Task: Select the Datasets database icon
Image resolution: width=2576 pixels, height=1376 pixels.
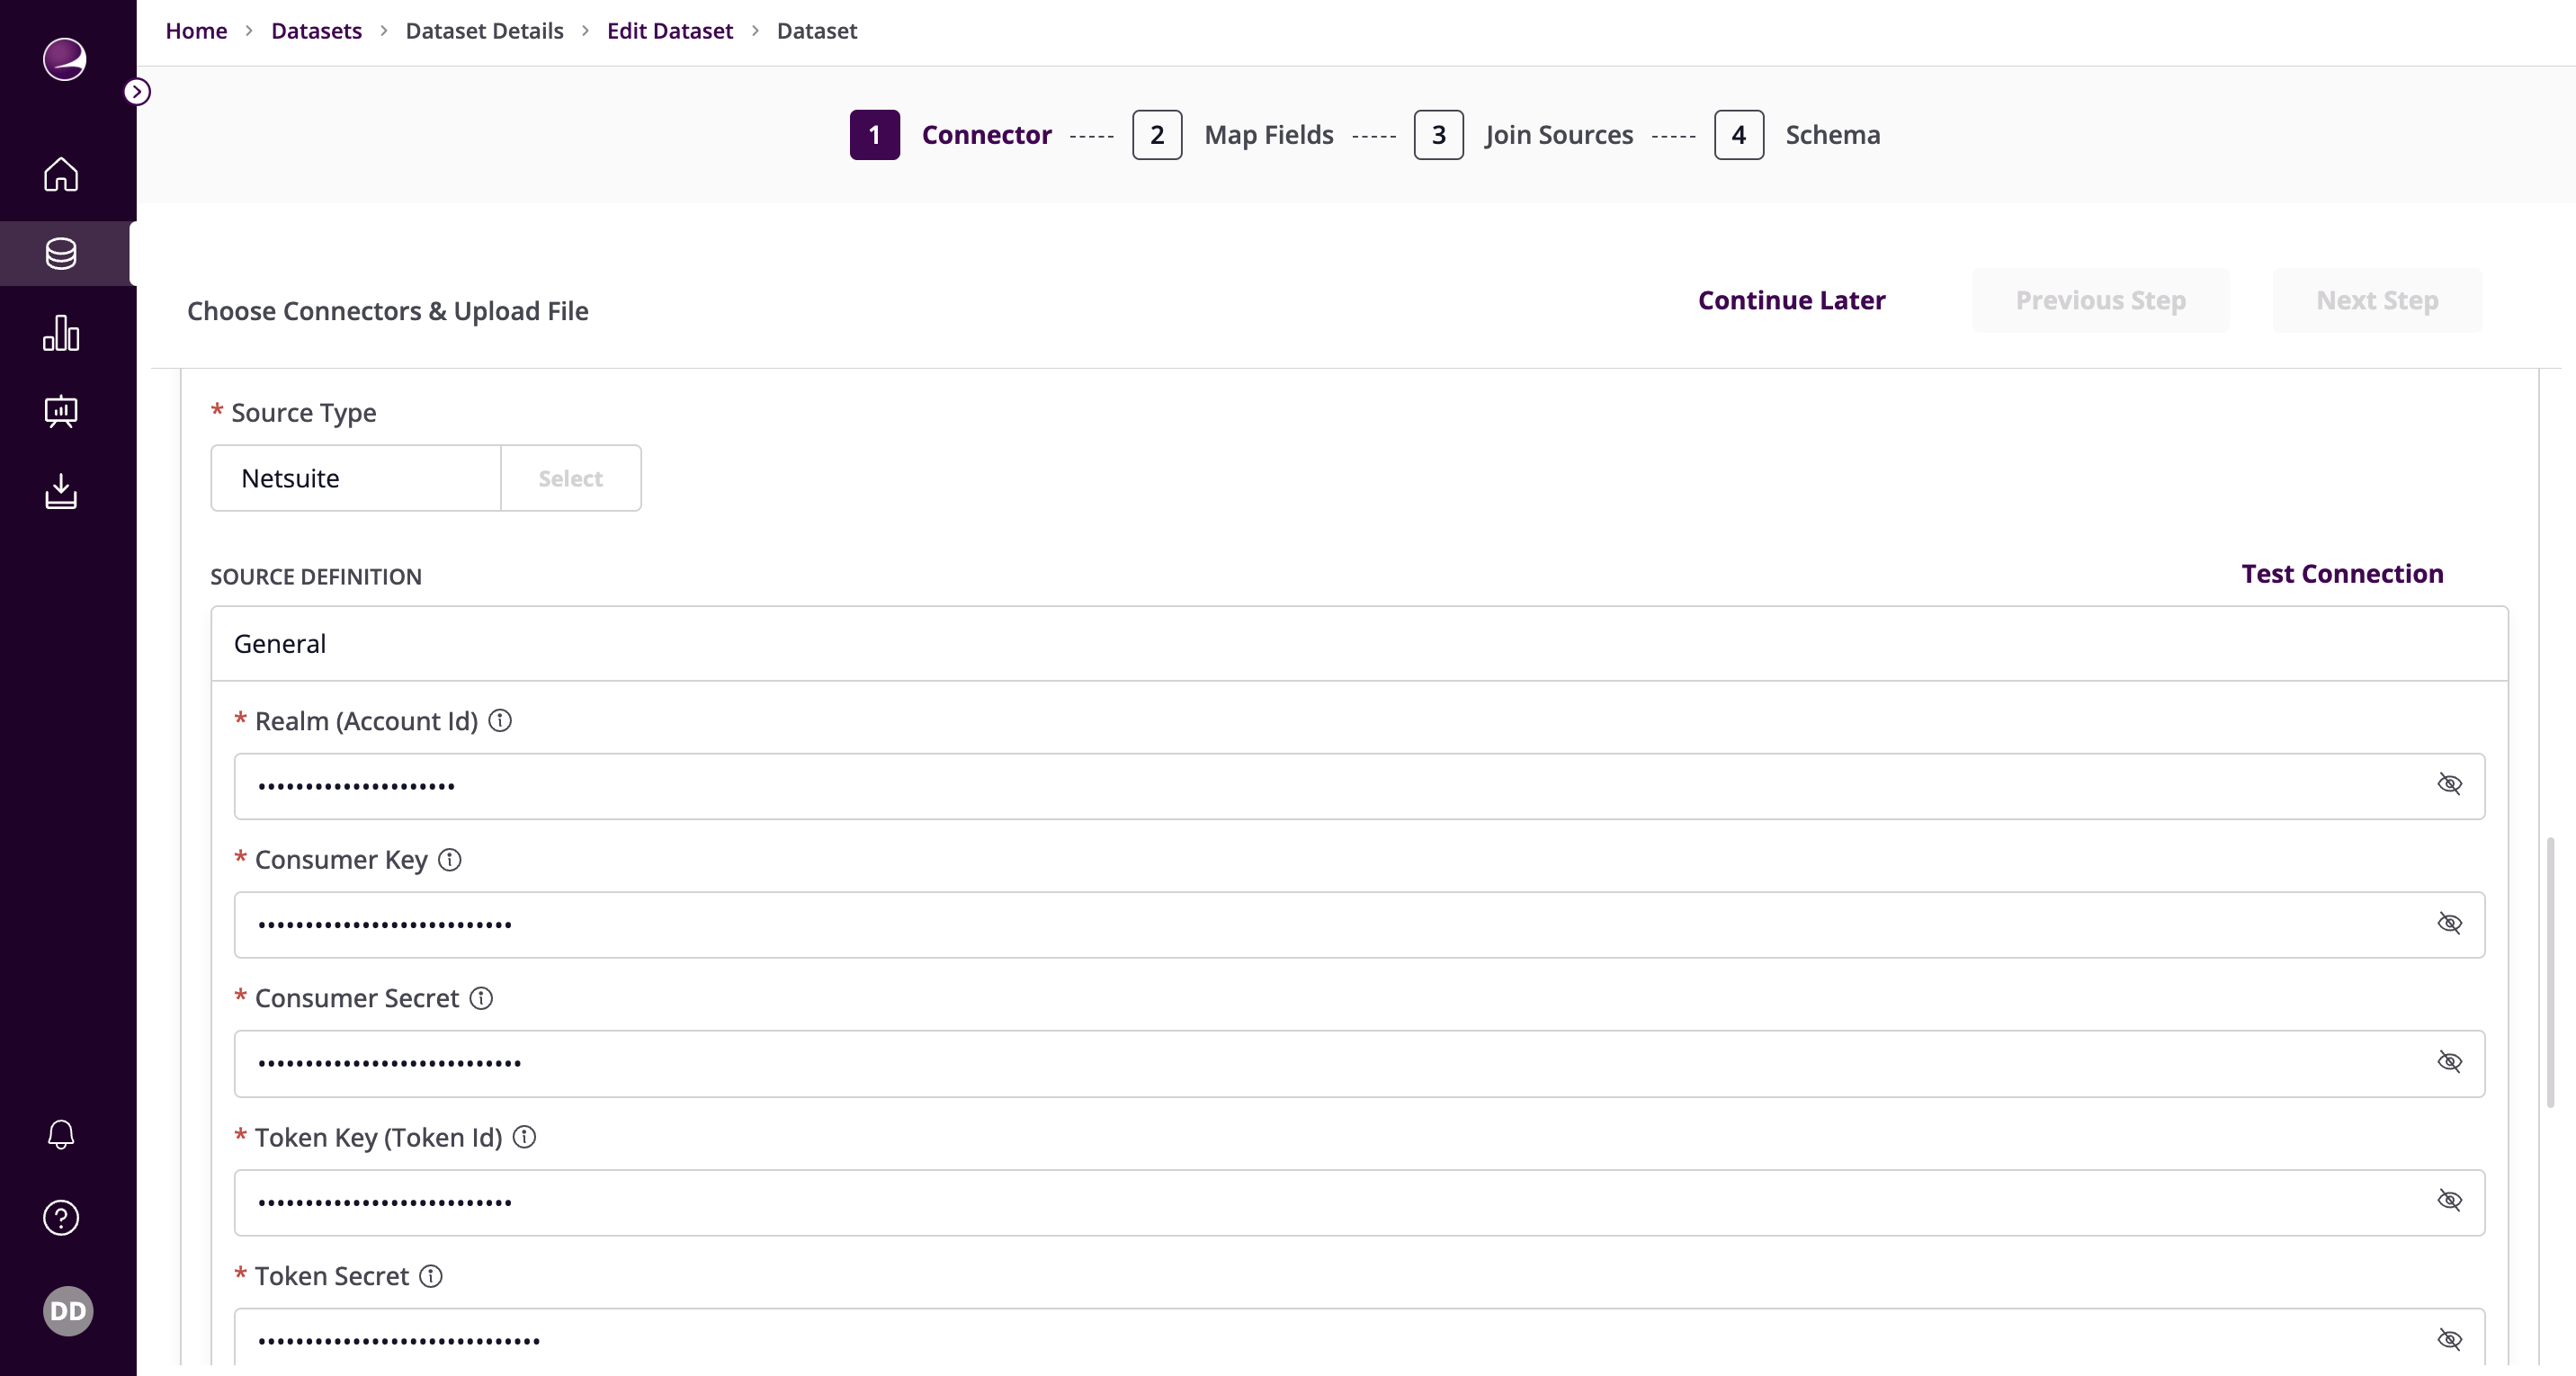Action: pos(61,254)
